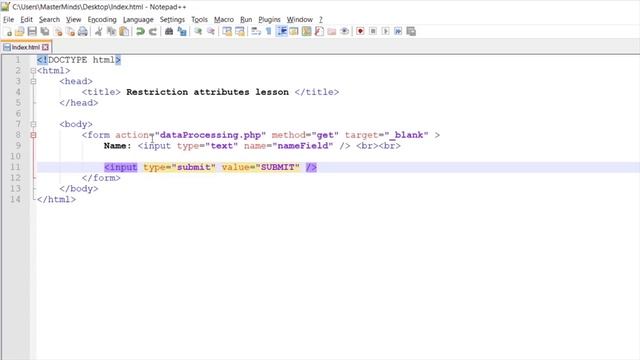The image size is (640, 360).
Task: Open the Window menu
Action: (299, 20)
